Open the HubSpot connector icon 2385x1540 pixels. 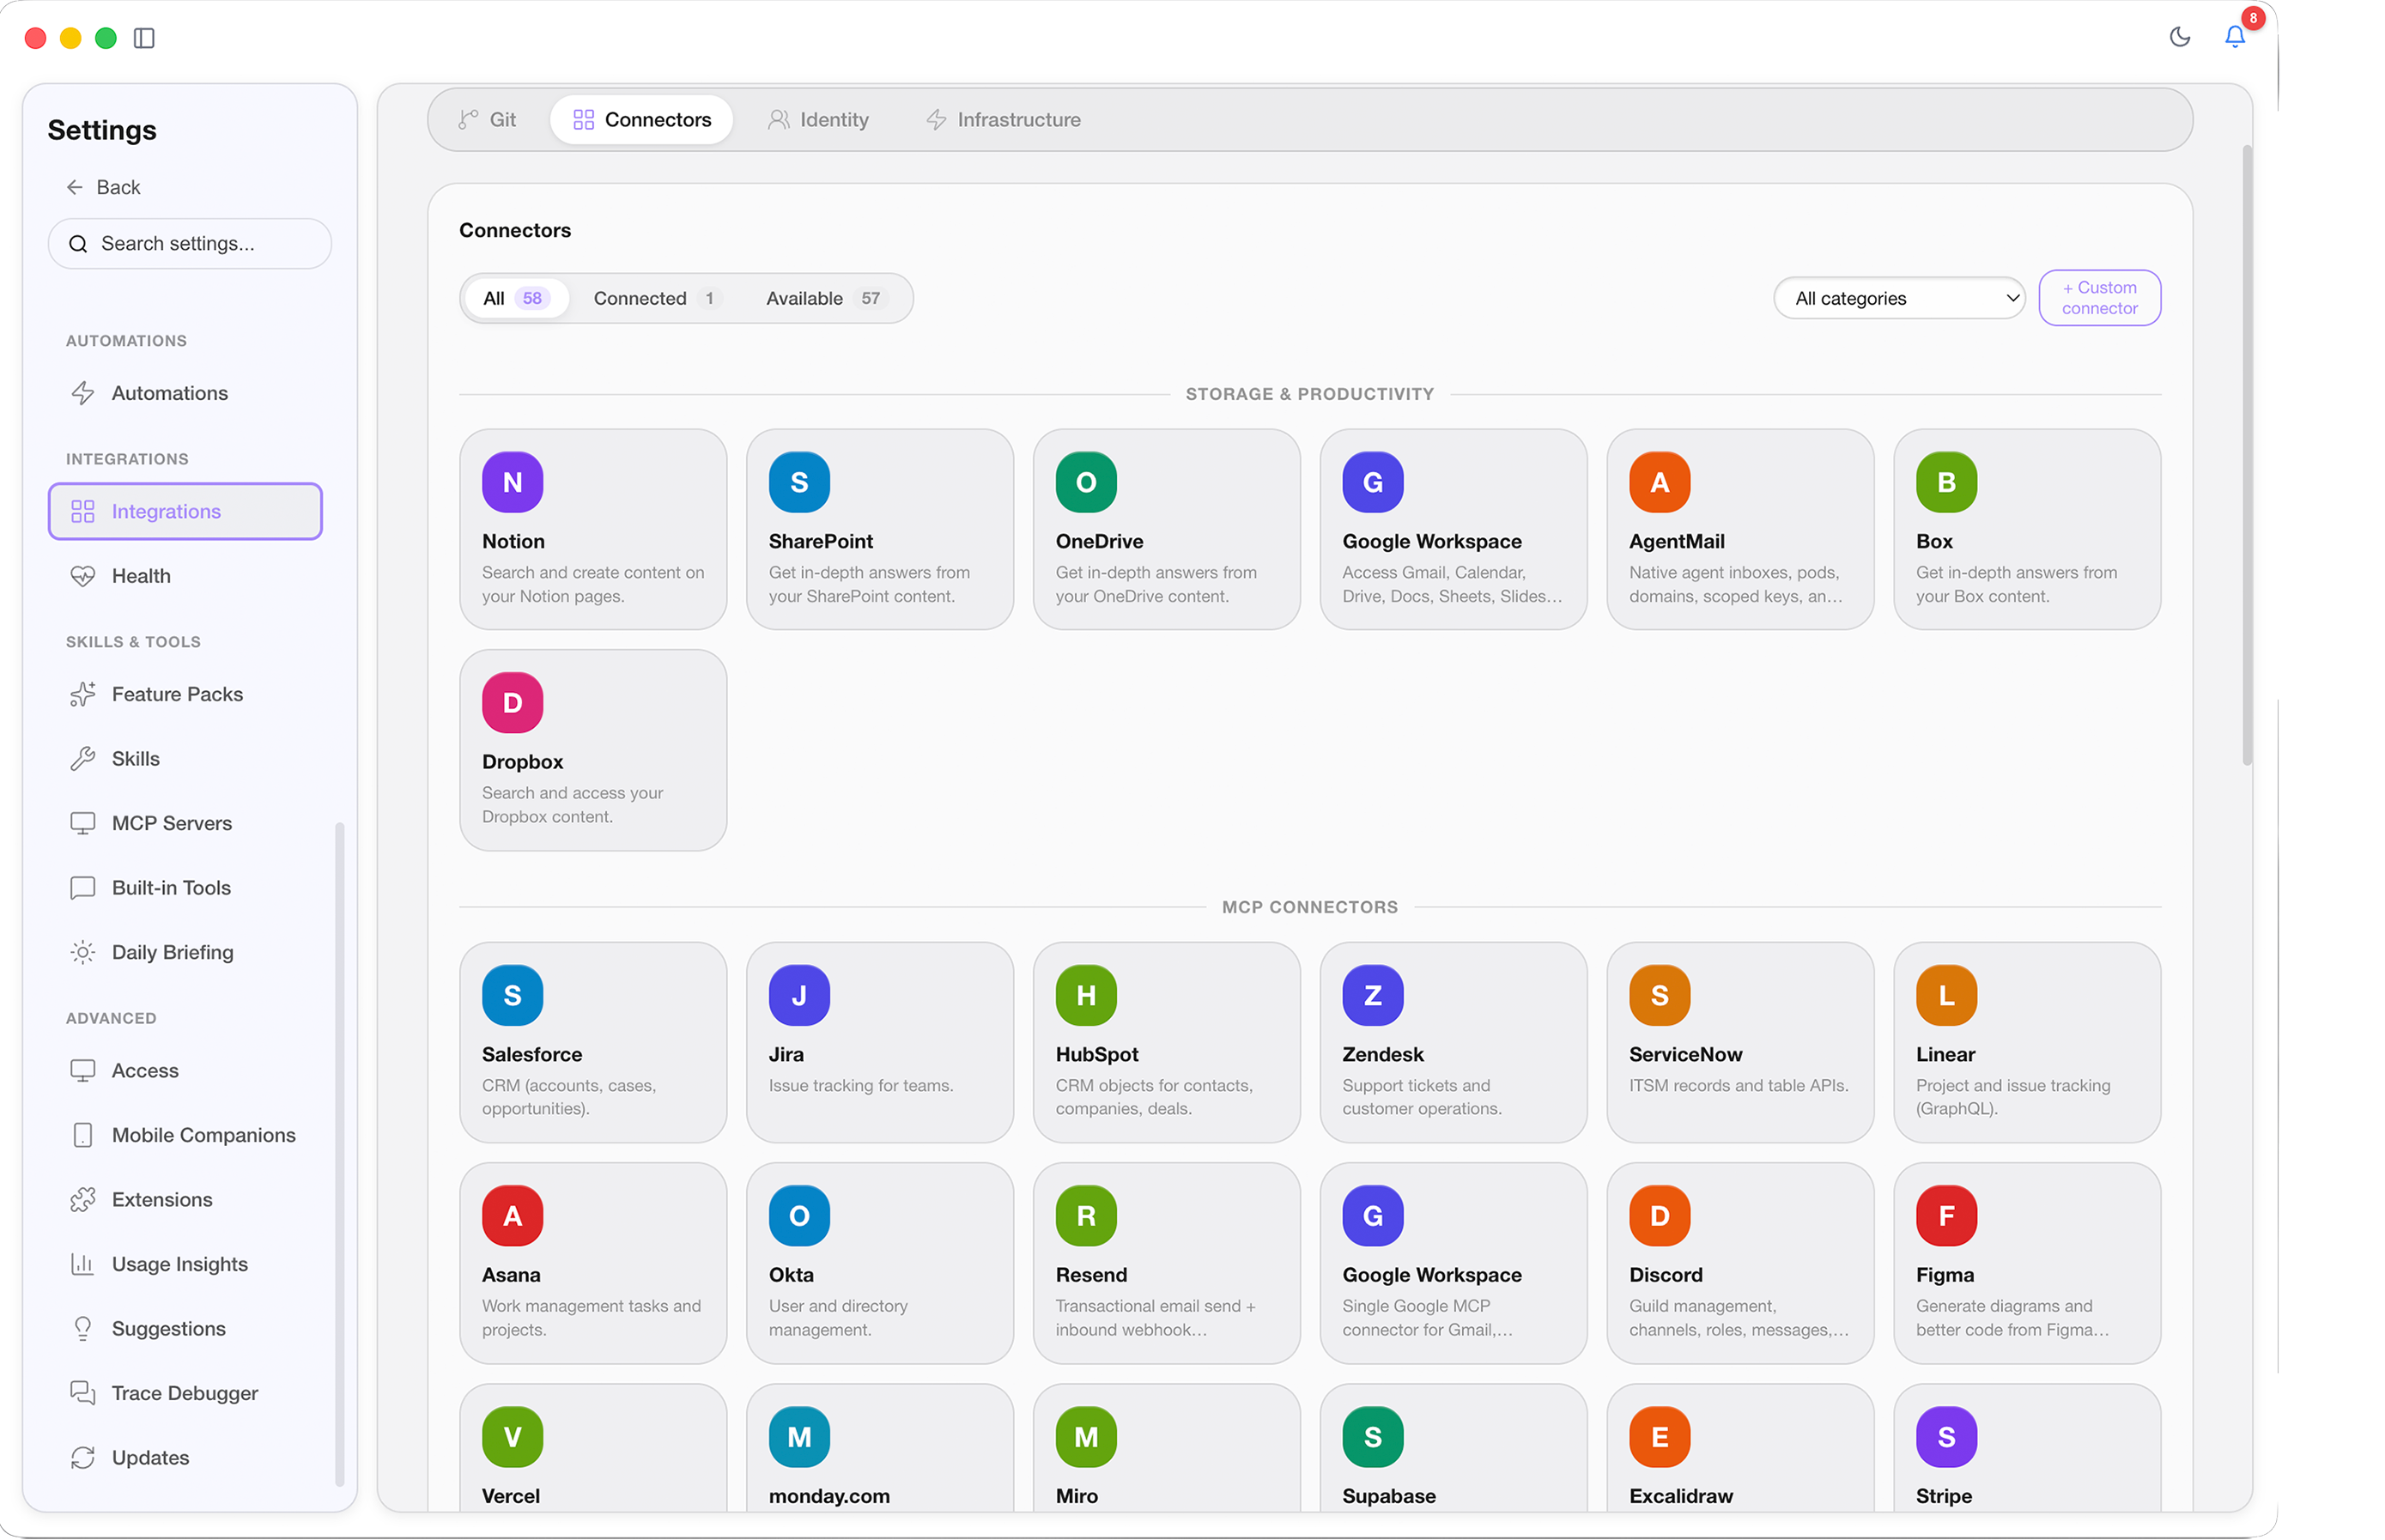[1086, 995]
